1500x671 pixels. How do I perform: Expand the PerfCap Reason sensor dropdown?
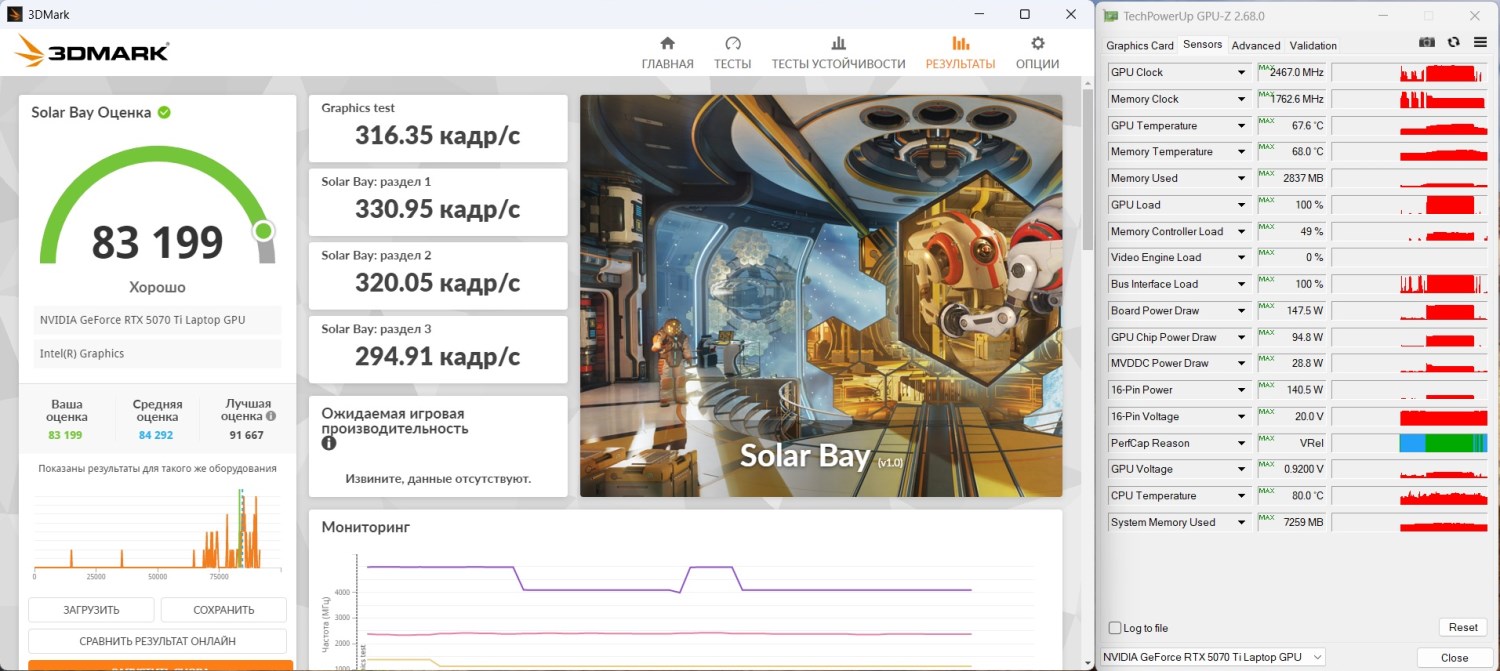click(1241, 443)
